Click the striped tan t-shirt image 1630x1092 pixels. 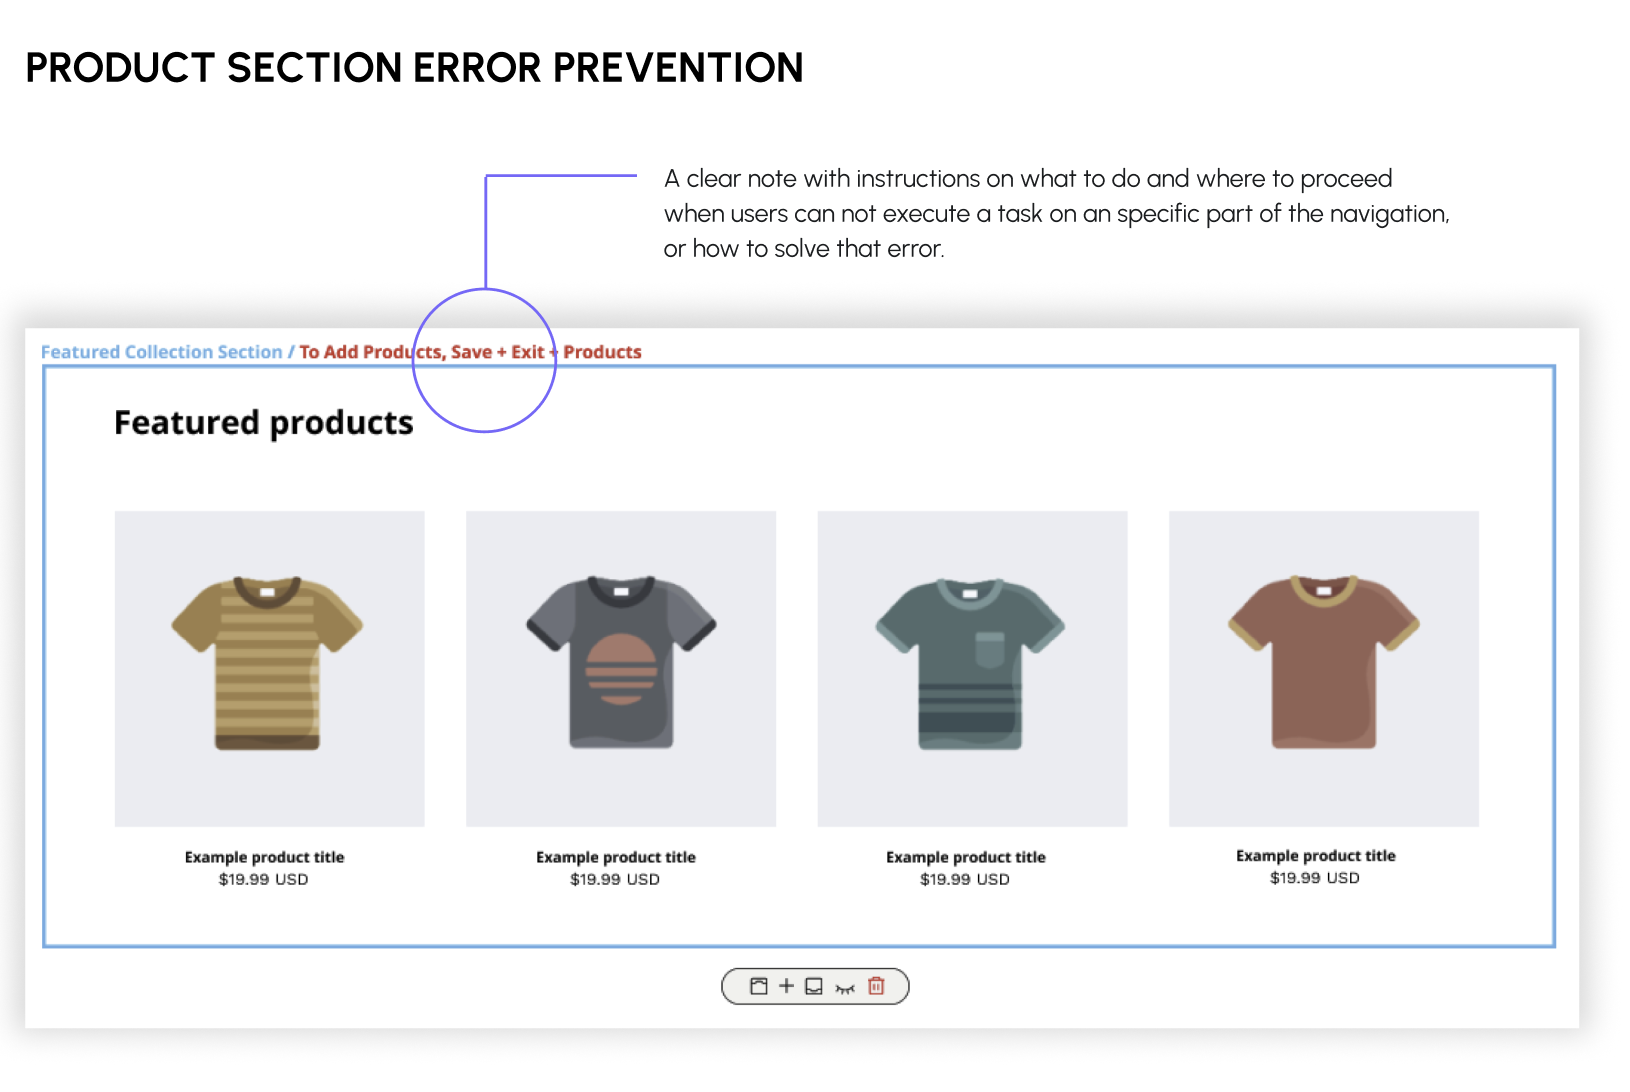tap(268, 663)
